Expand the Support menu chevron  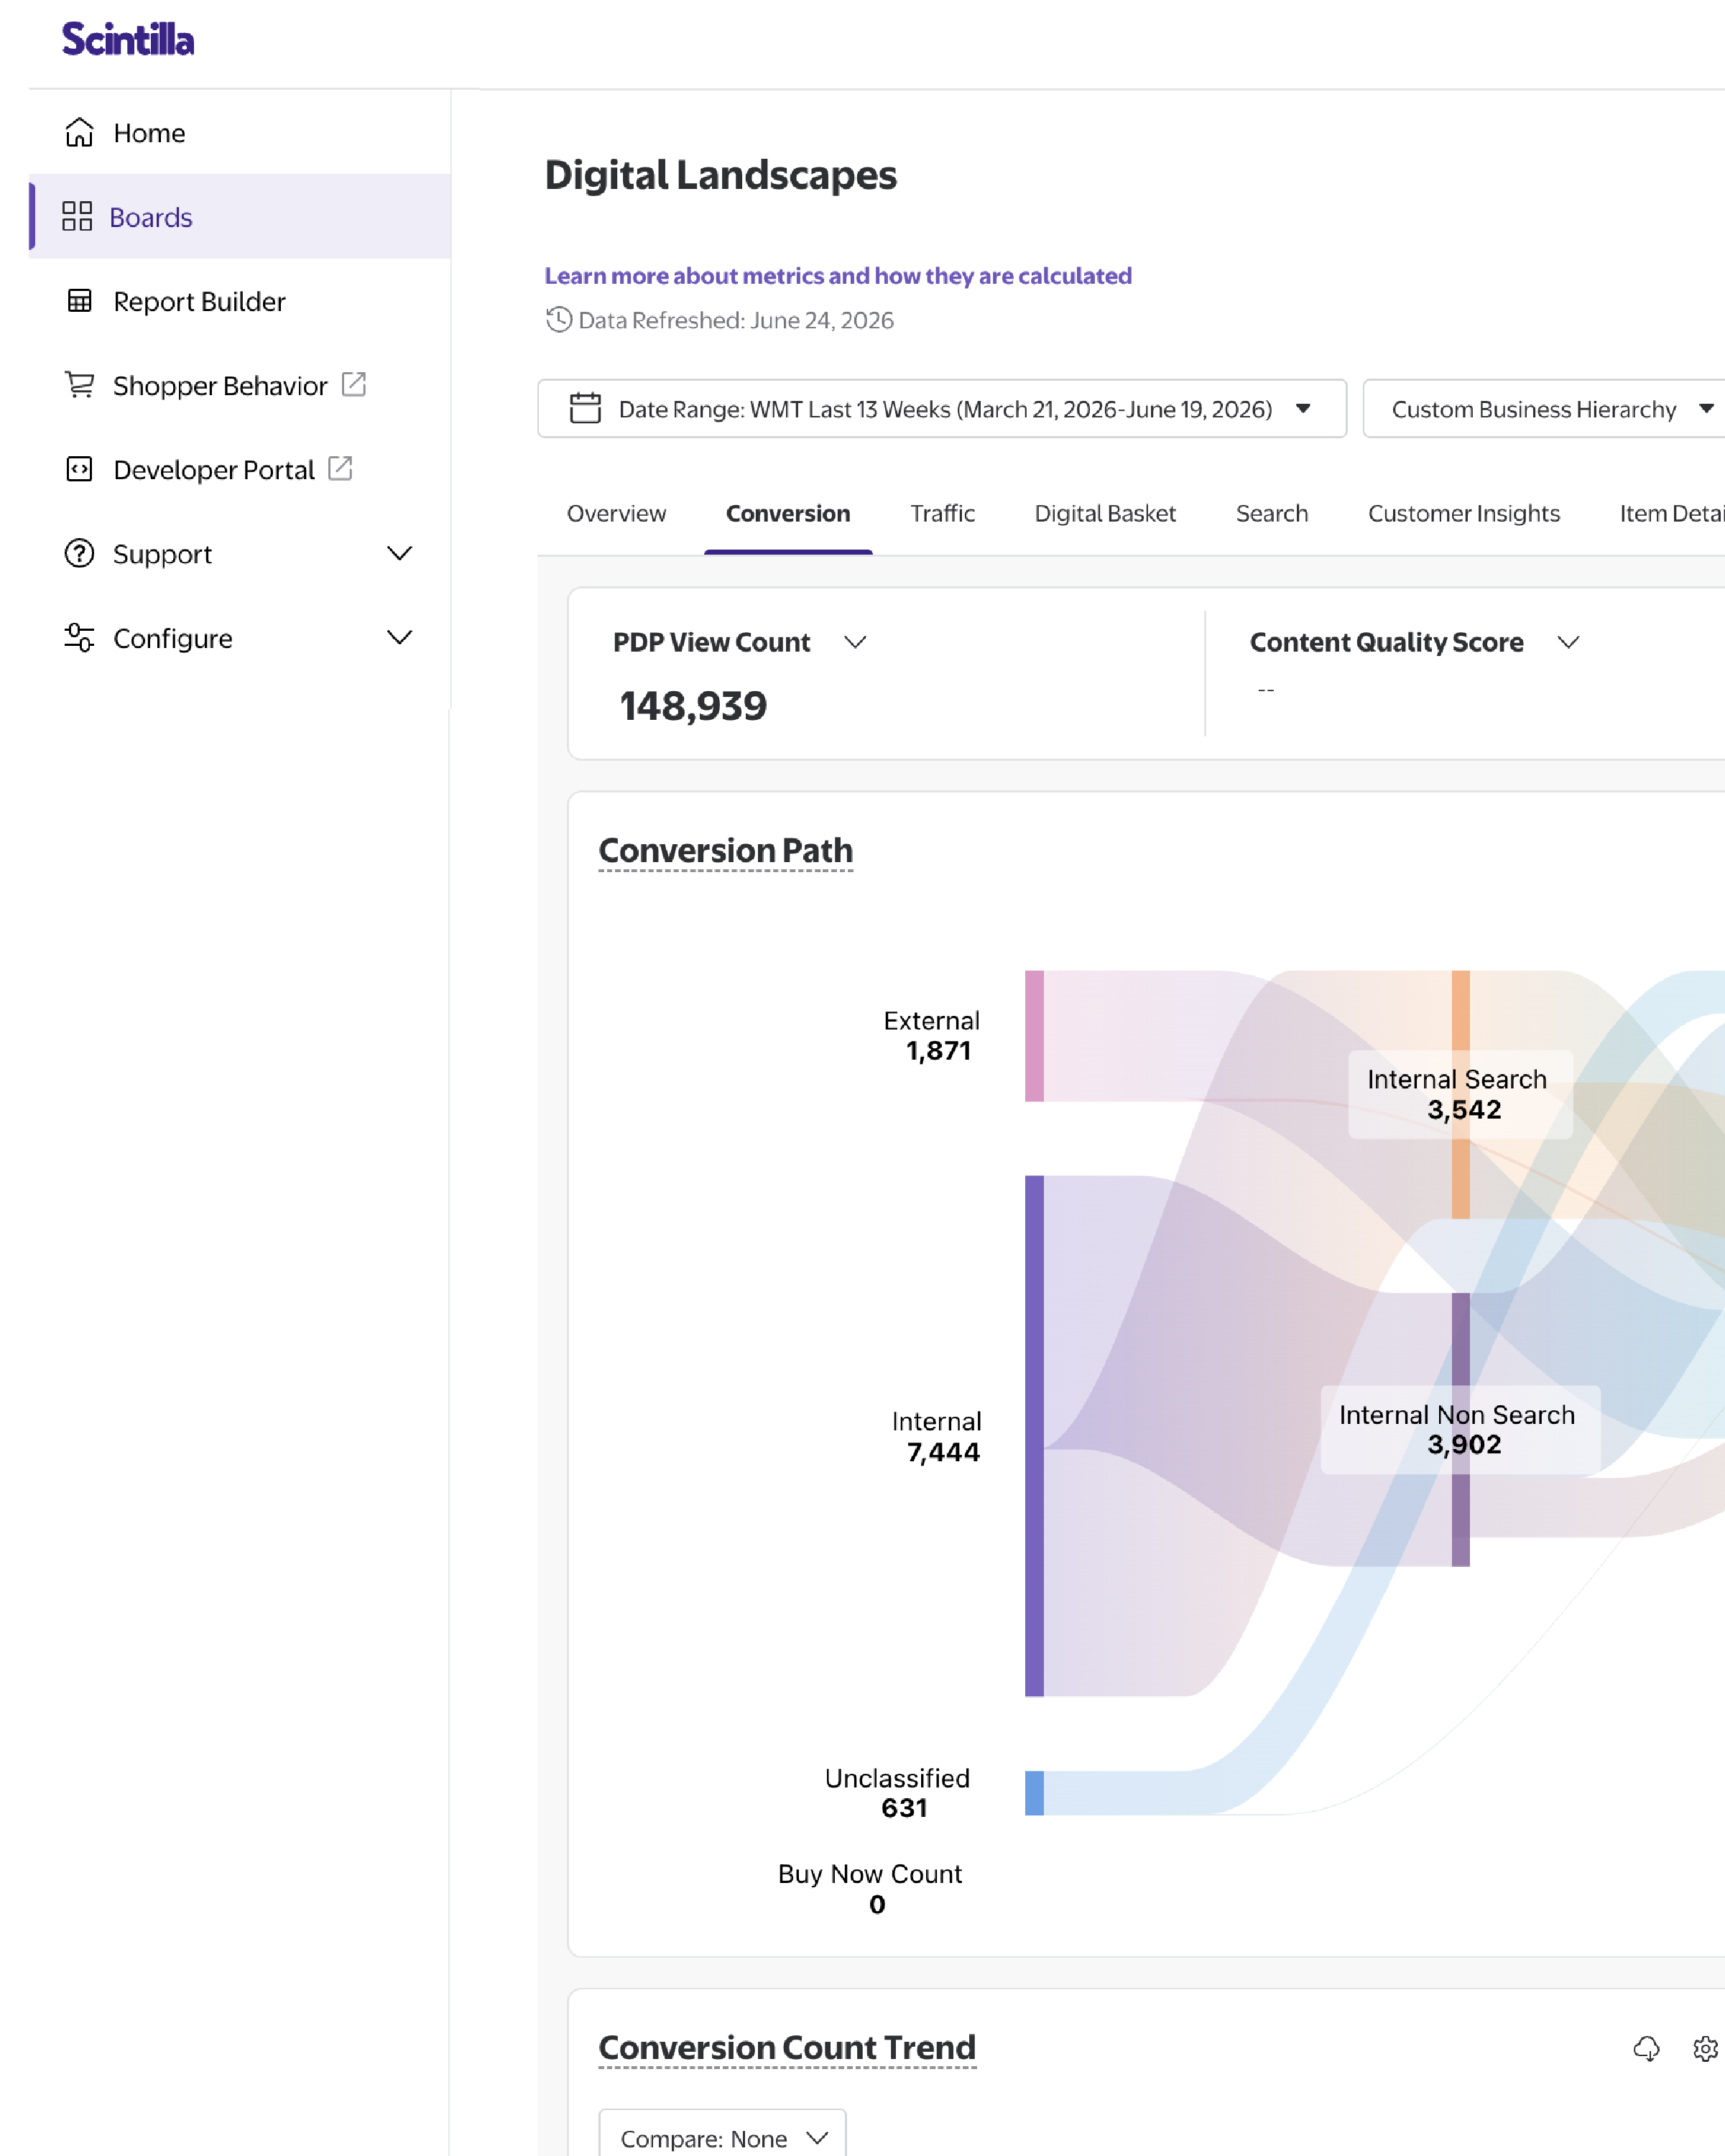(x=399, y=553)
